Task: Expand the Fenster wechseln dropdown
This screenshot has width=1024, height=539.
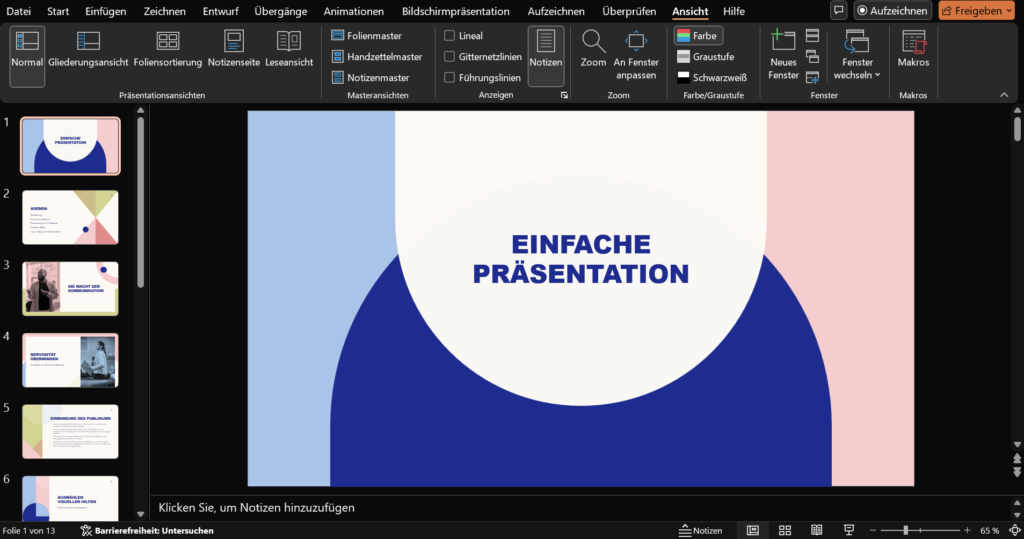Action: coord(857,55)
